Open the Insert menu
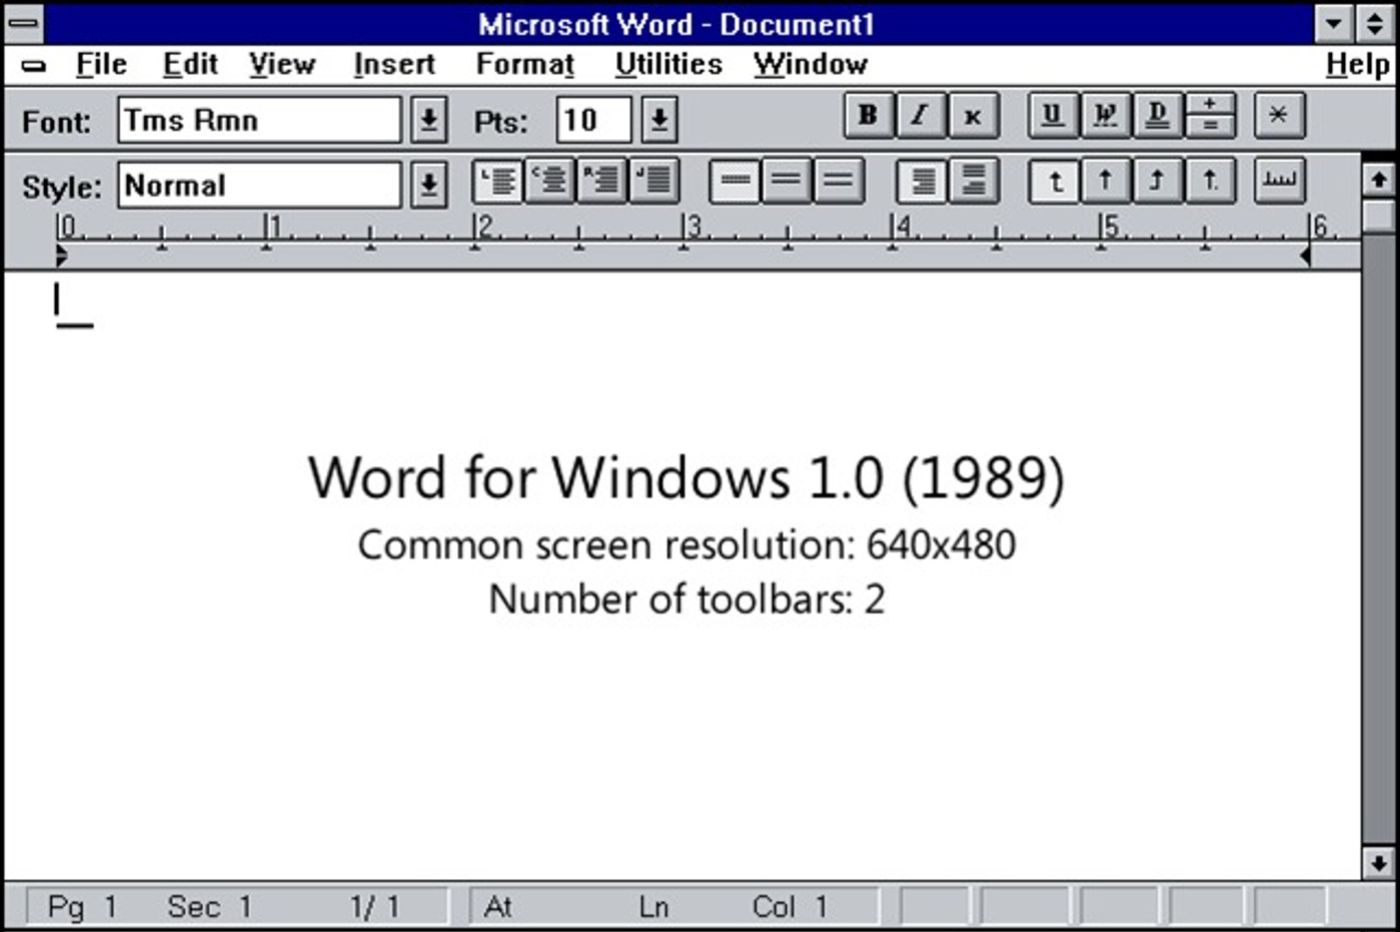Viewport: 1400px width, 932px height. click(394, 65)
